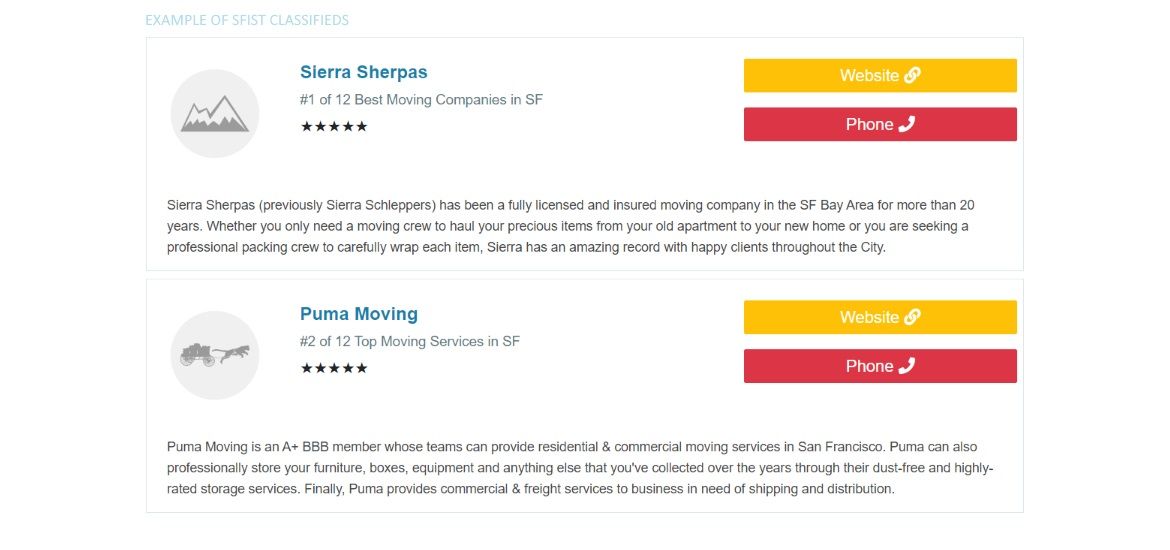Image resolution: width=1170 pixels, height=550 pixels.
Task: Click the first star of Sierra Sherpas rating
Action: (x=307, y=127)
